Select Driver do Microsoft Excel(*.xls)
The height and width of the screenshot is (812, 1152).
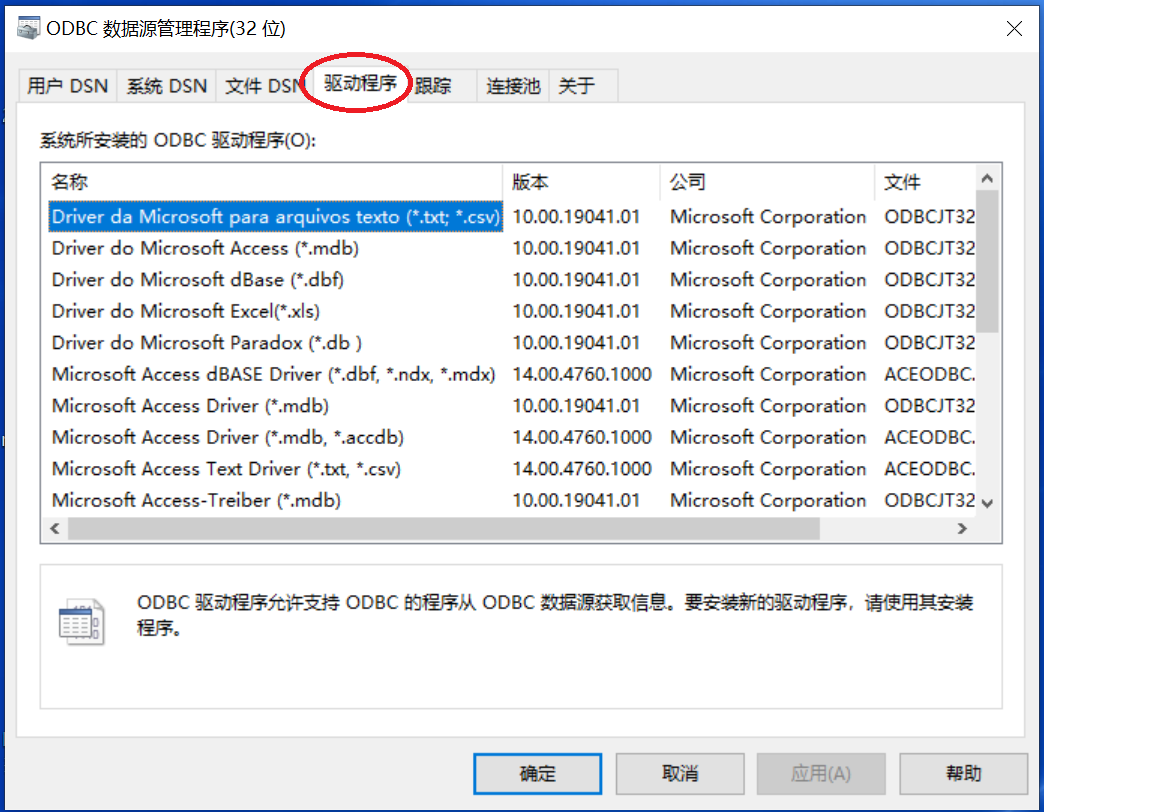tap(511, 312)
